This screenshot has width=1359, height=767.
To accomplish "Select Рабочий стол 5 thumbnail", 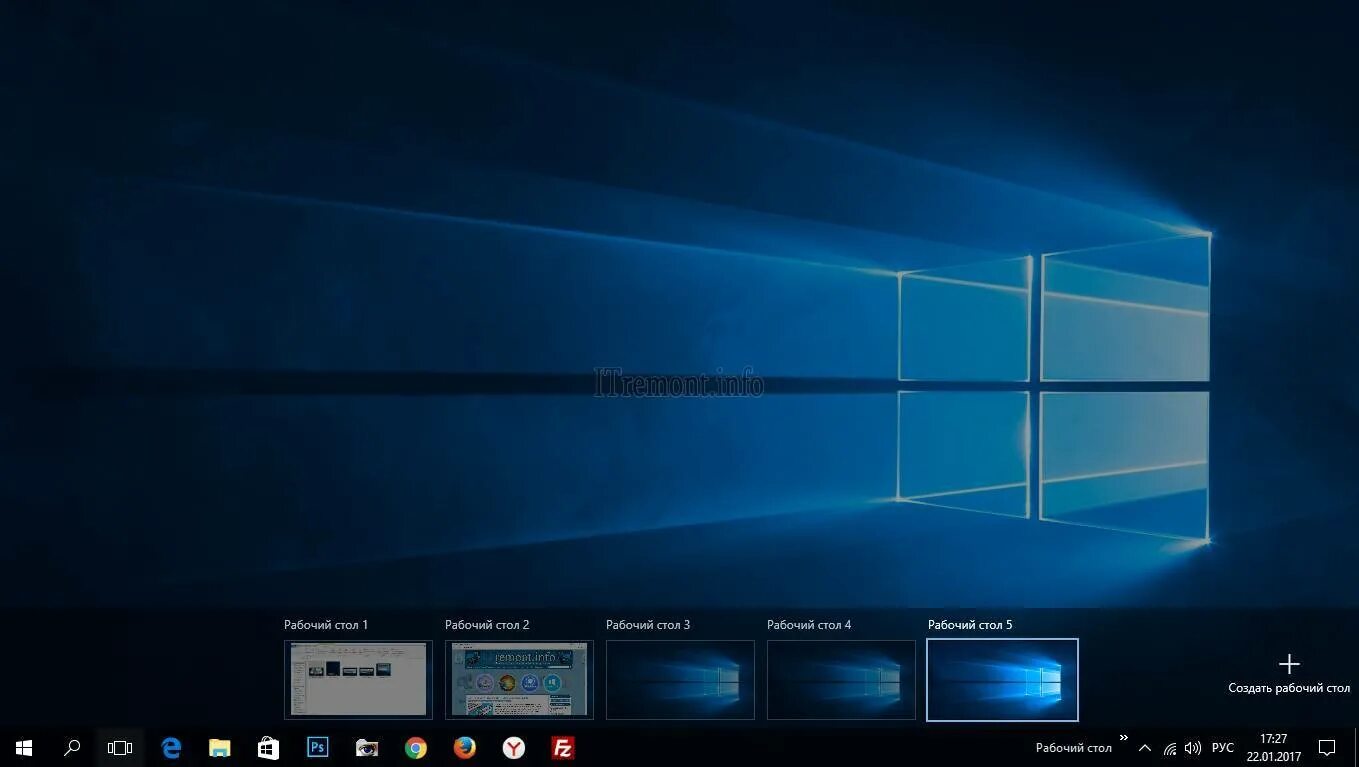I will (1002, 680).
